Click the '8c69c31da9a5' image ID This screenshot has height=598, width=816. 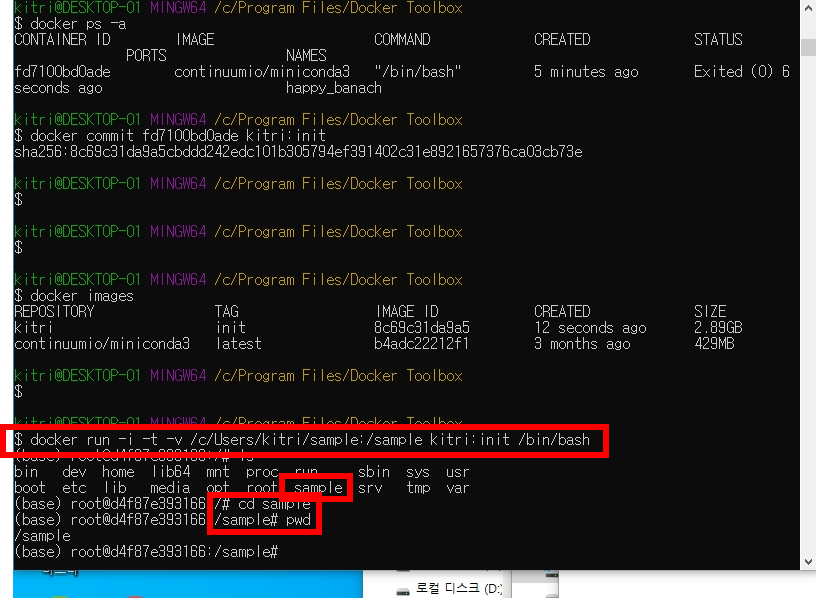[422, 328]
